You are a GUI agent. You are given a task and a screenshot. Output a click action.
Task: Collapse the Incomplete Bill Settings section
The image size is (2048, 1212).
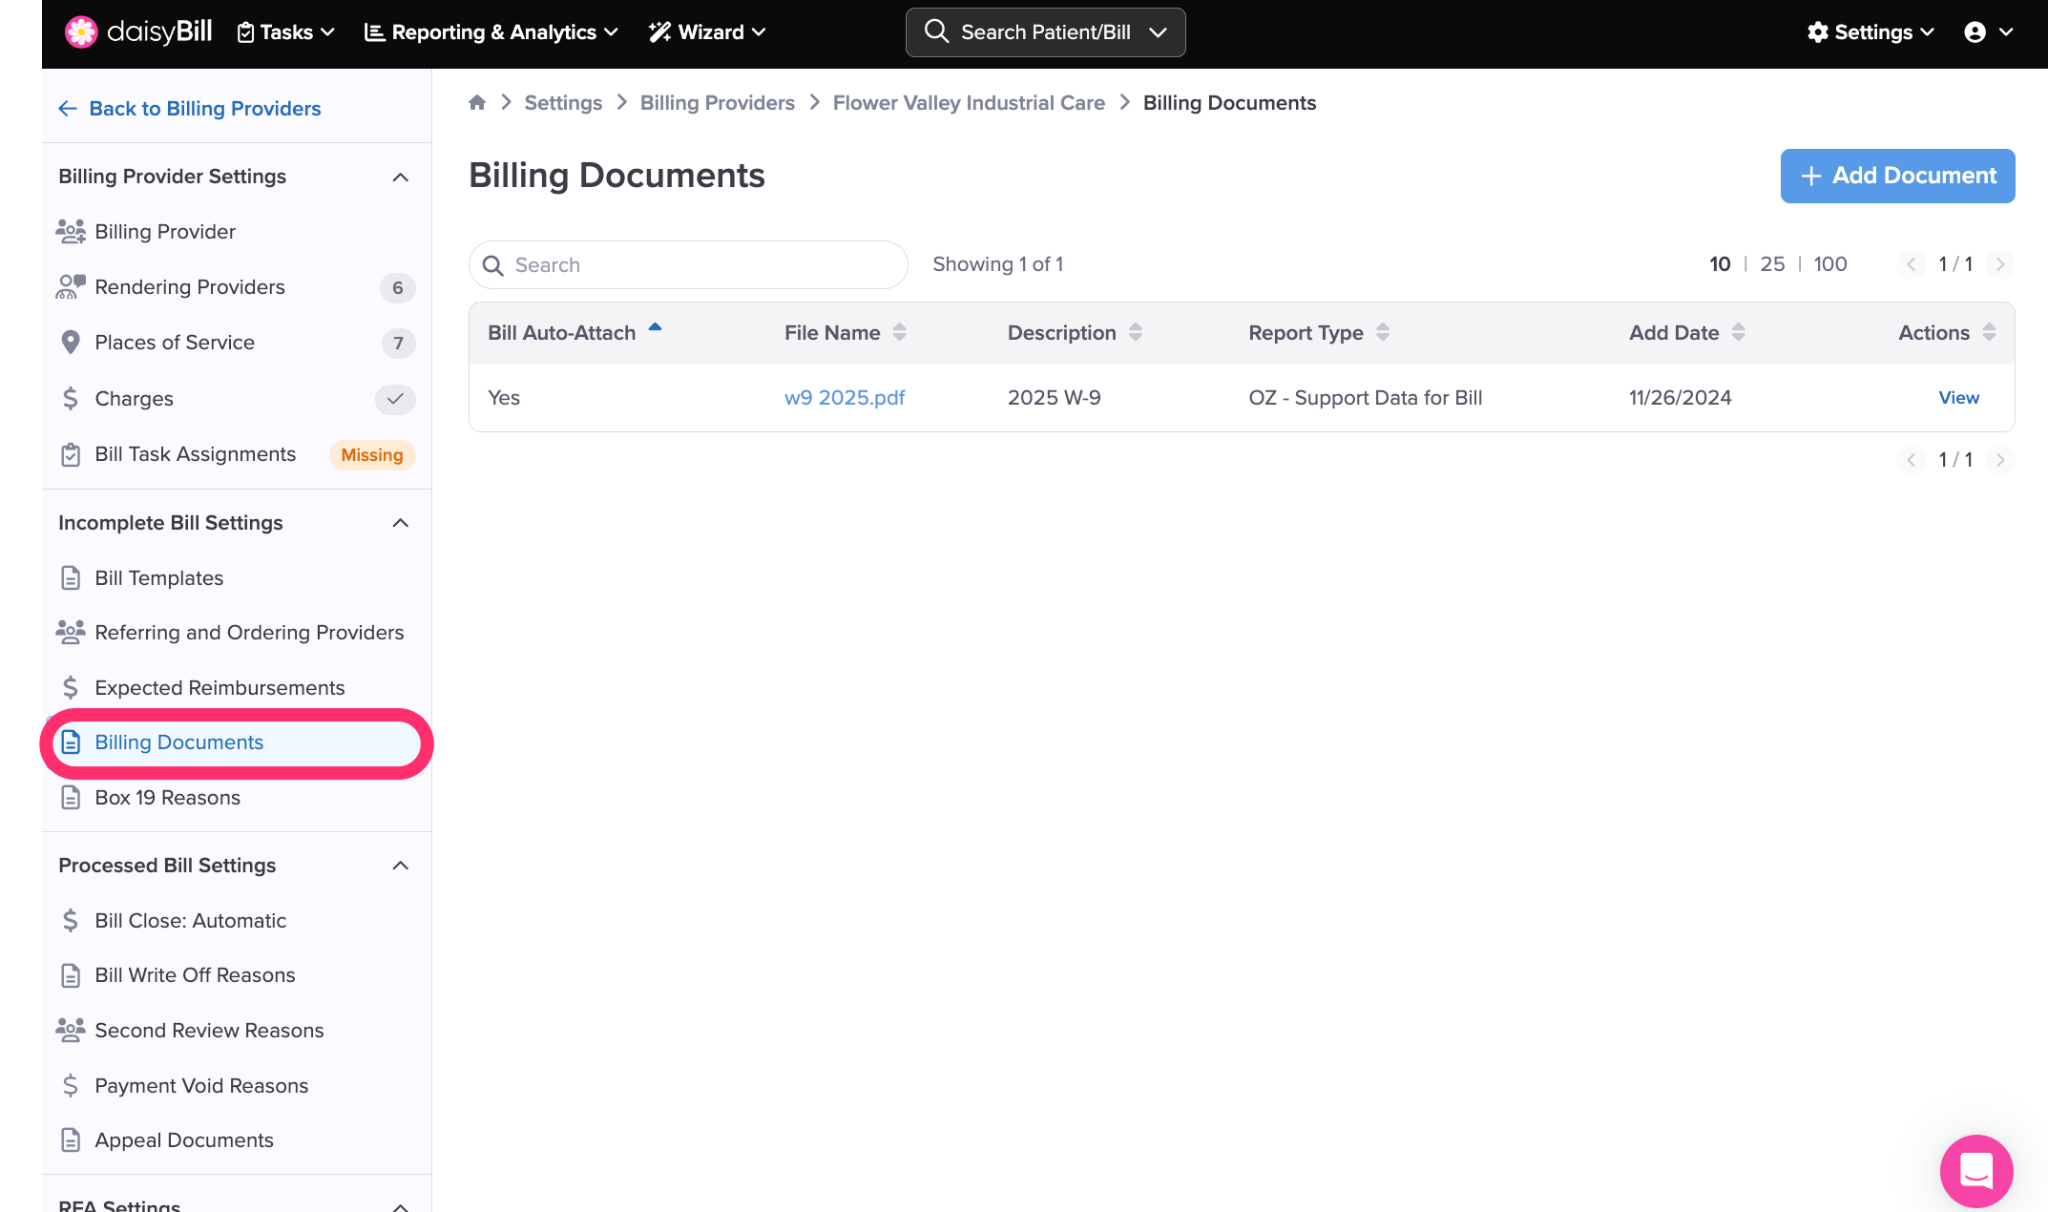[x=400, y=523]
